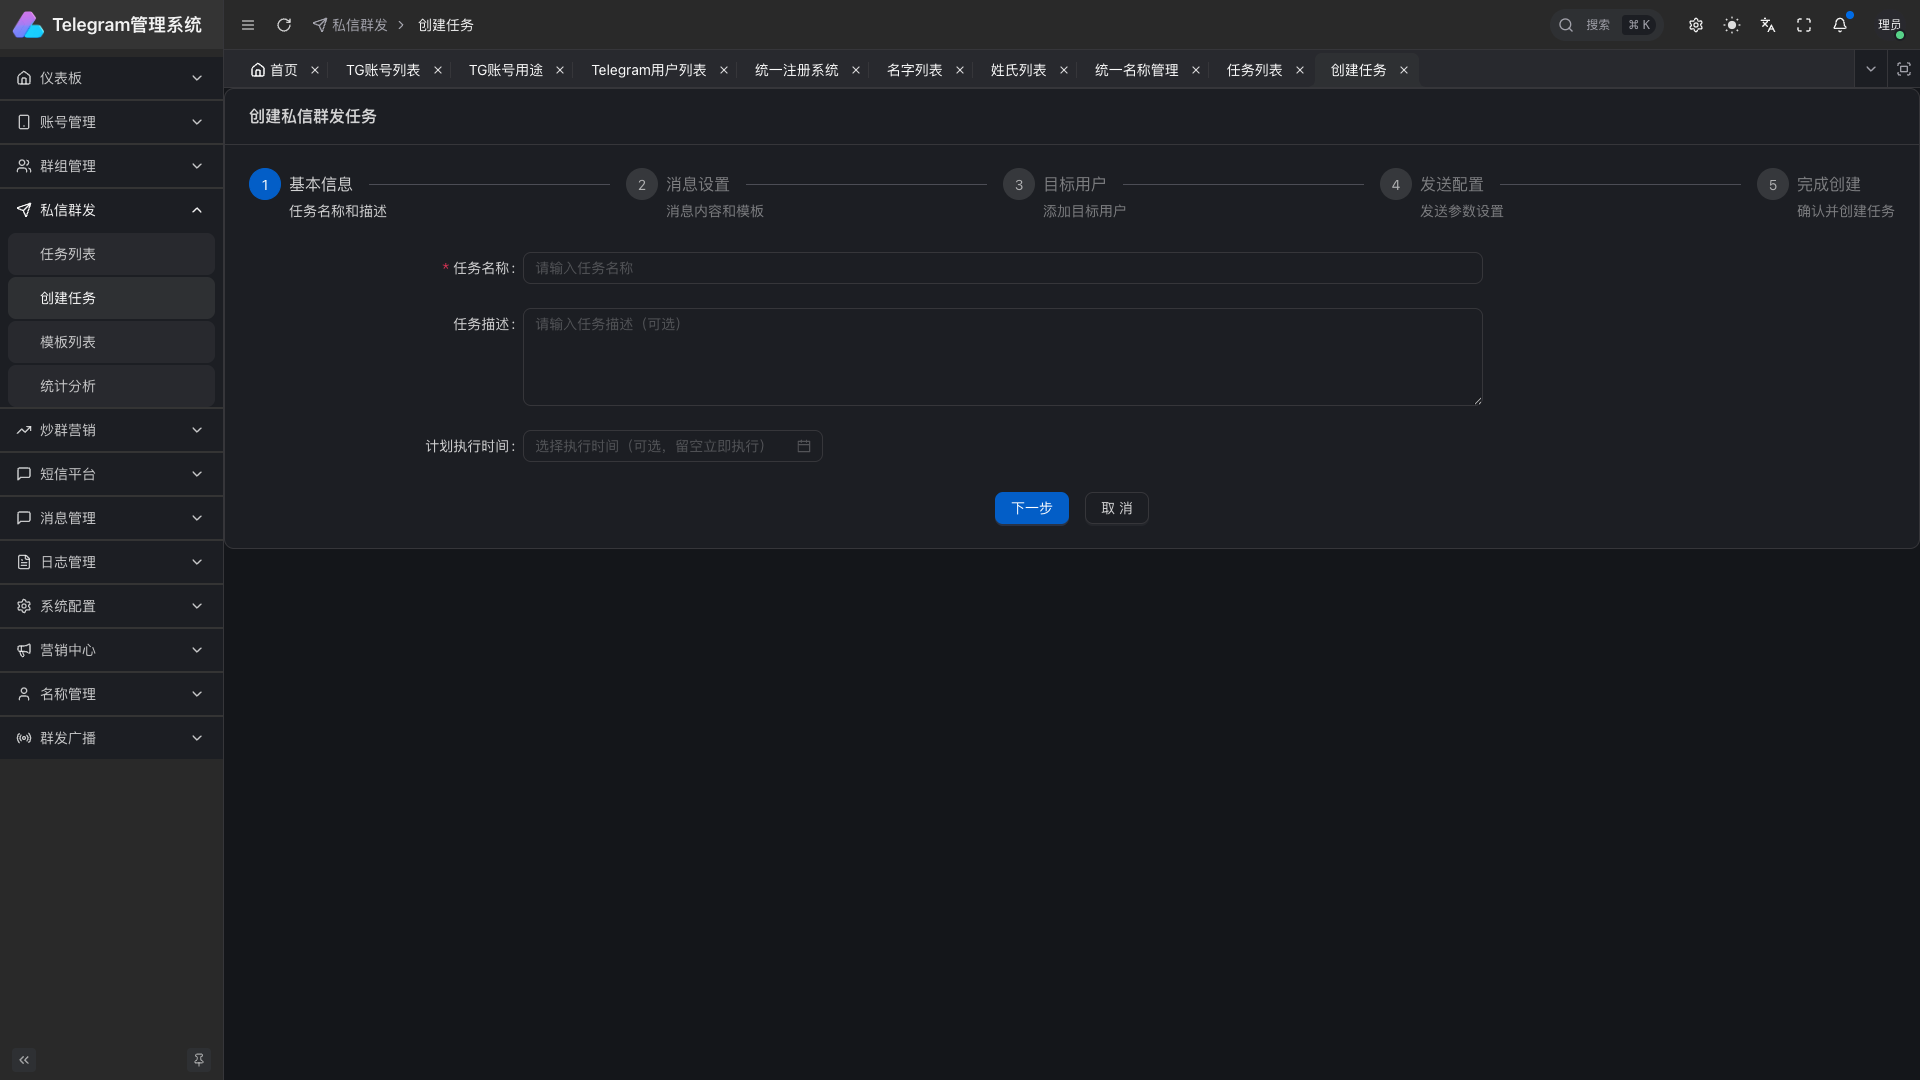
Task: Pin the sidebar with the pin icon
Action: (x=199, y=1060)
